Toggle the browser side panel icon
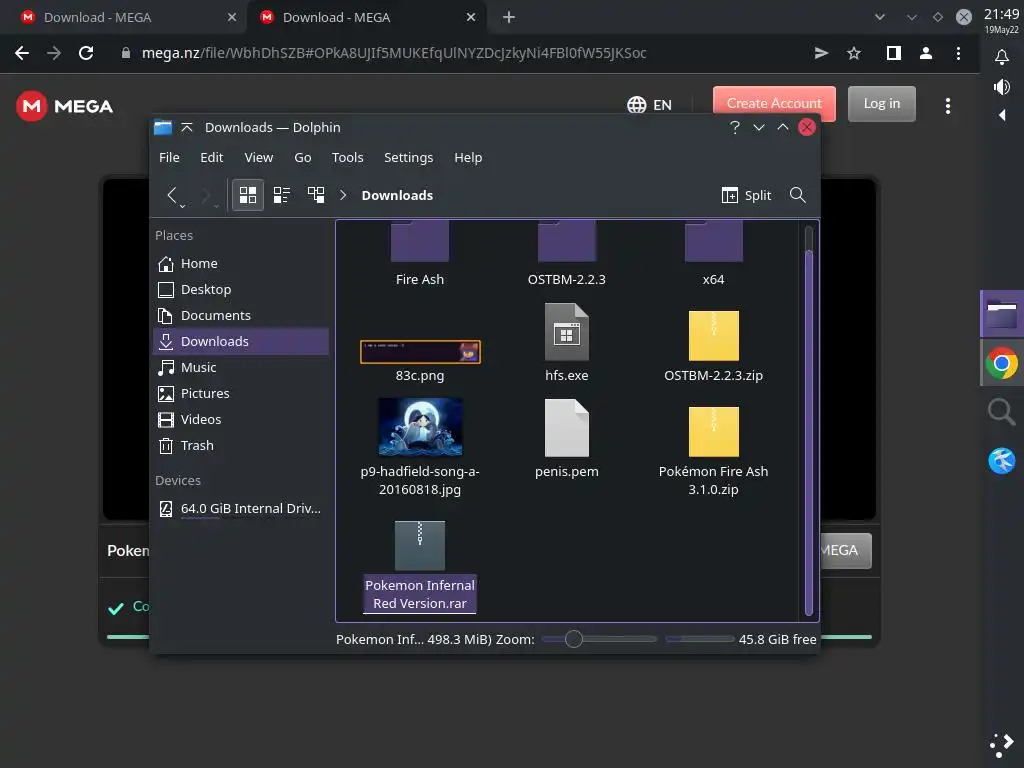 (893, 53)
